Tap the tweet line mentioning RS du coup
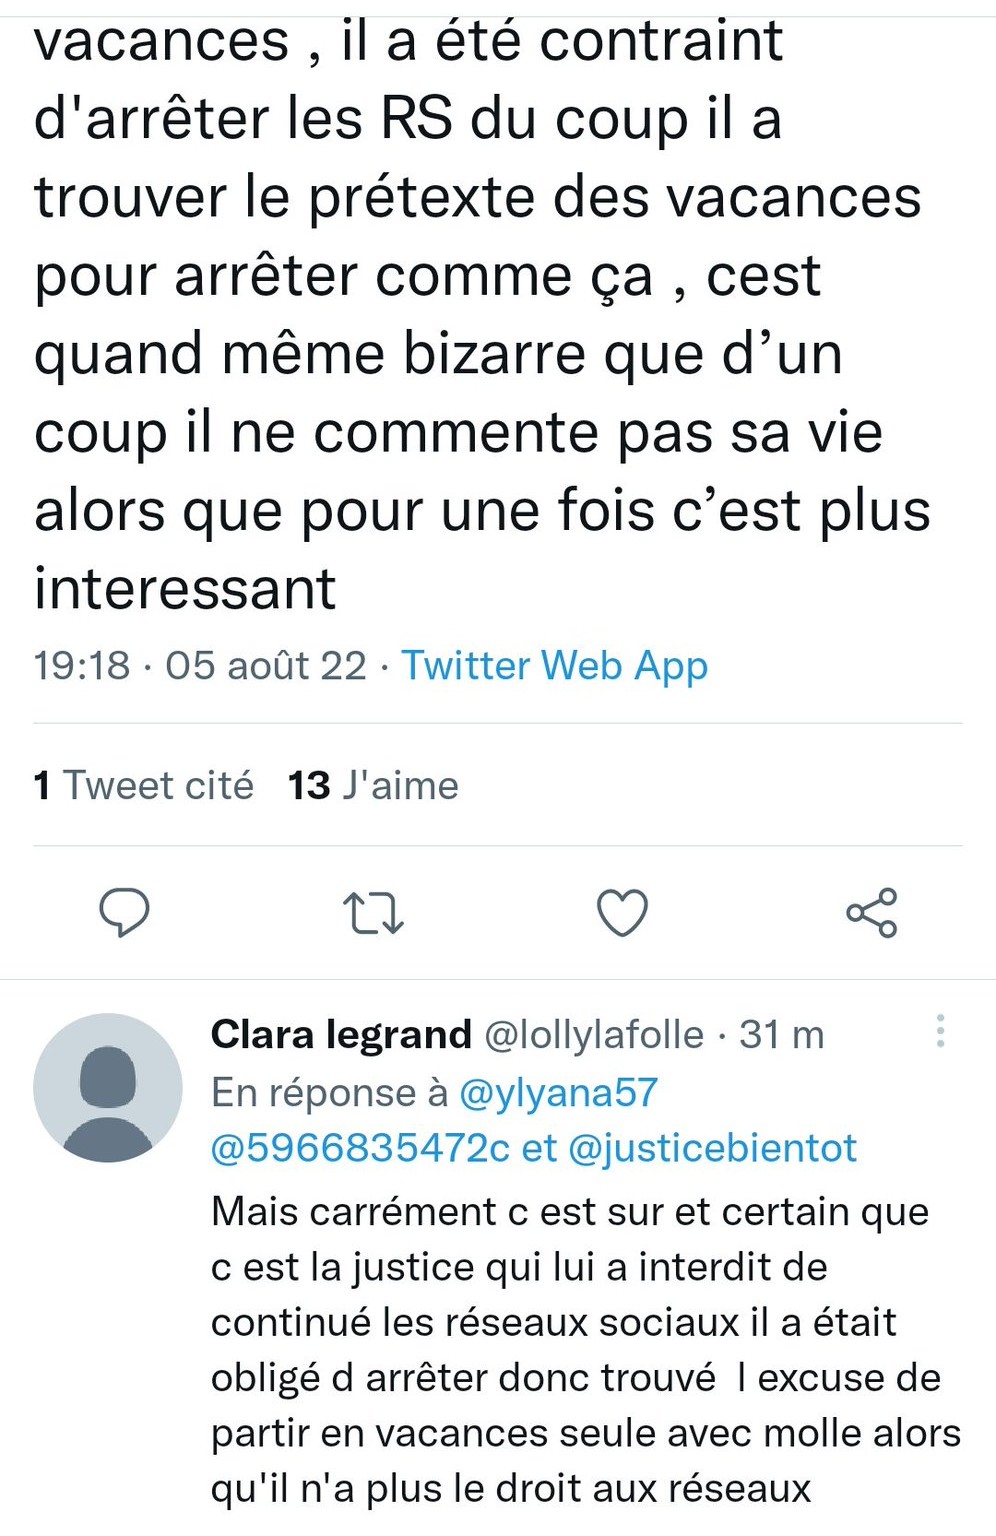The width and height of the screenshot is (996, 1536). 408,119
